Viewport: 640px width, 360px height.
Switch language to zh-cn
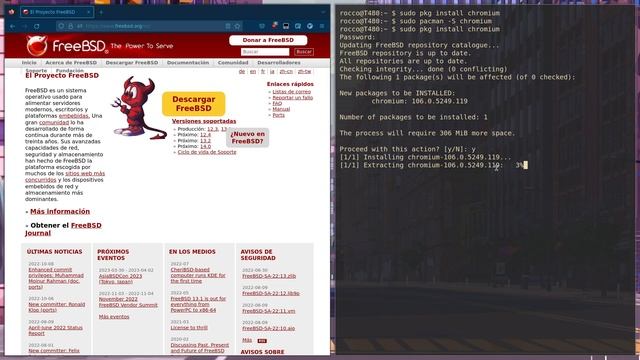coord(286,71)
